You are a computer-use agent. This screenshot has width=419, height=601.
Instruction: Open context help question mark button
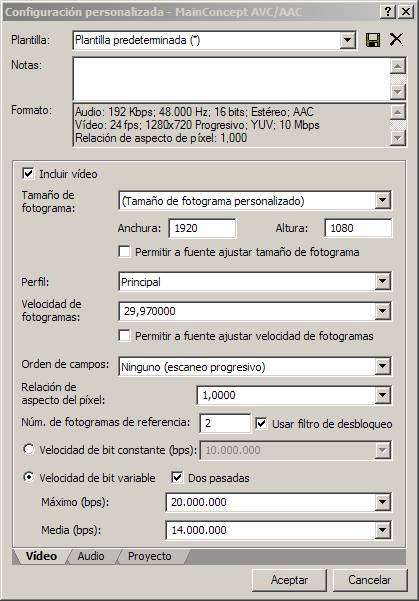click(388, 11)
